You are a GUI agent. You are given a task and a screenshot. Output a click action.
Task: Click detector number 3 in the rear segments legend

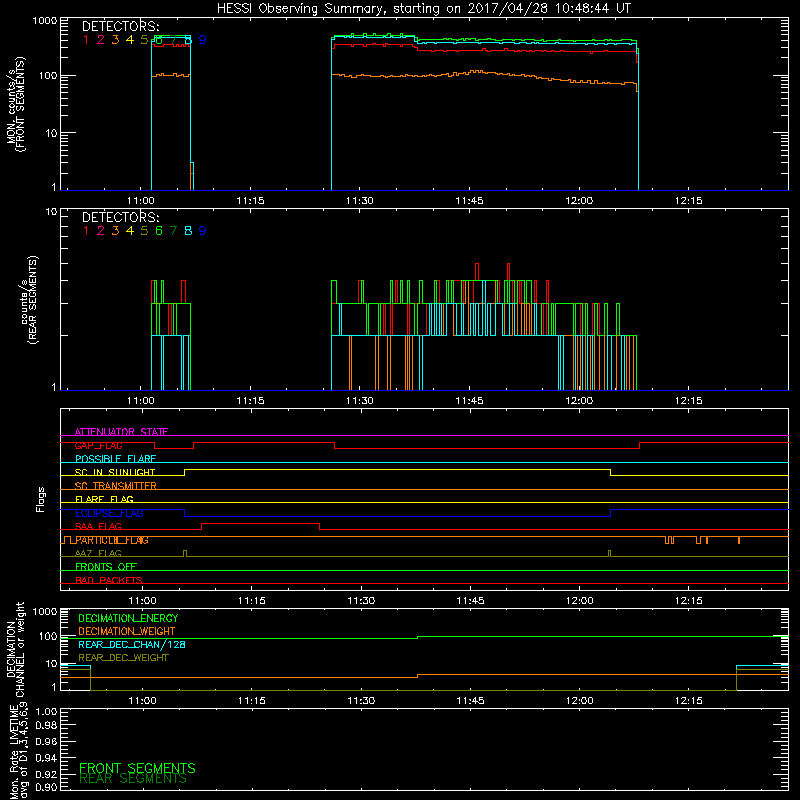coord(115,231)
